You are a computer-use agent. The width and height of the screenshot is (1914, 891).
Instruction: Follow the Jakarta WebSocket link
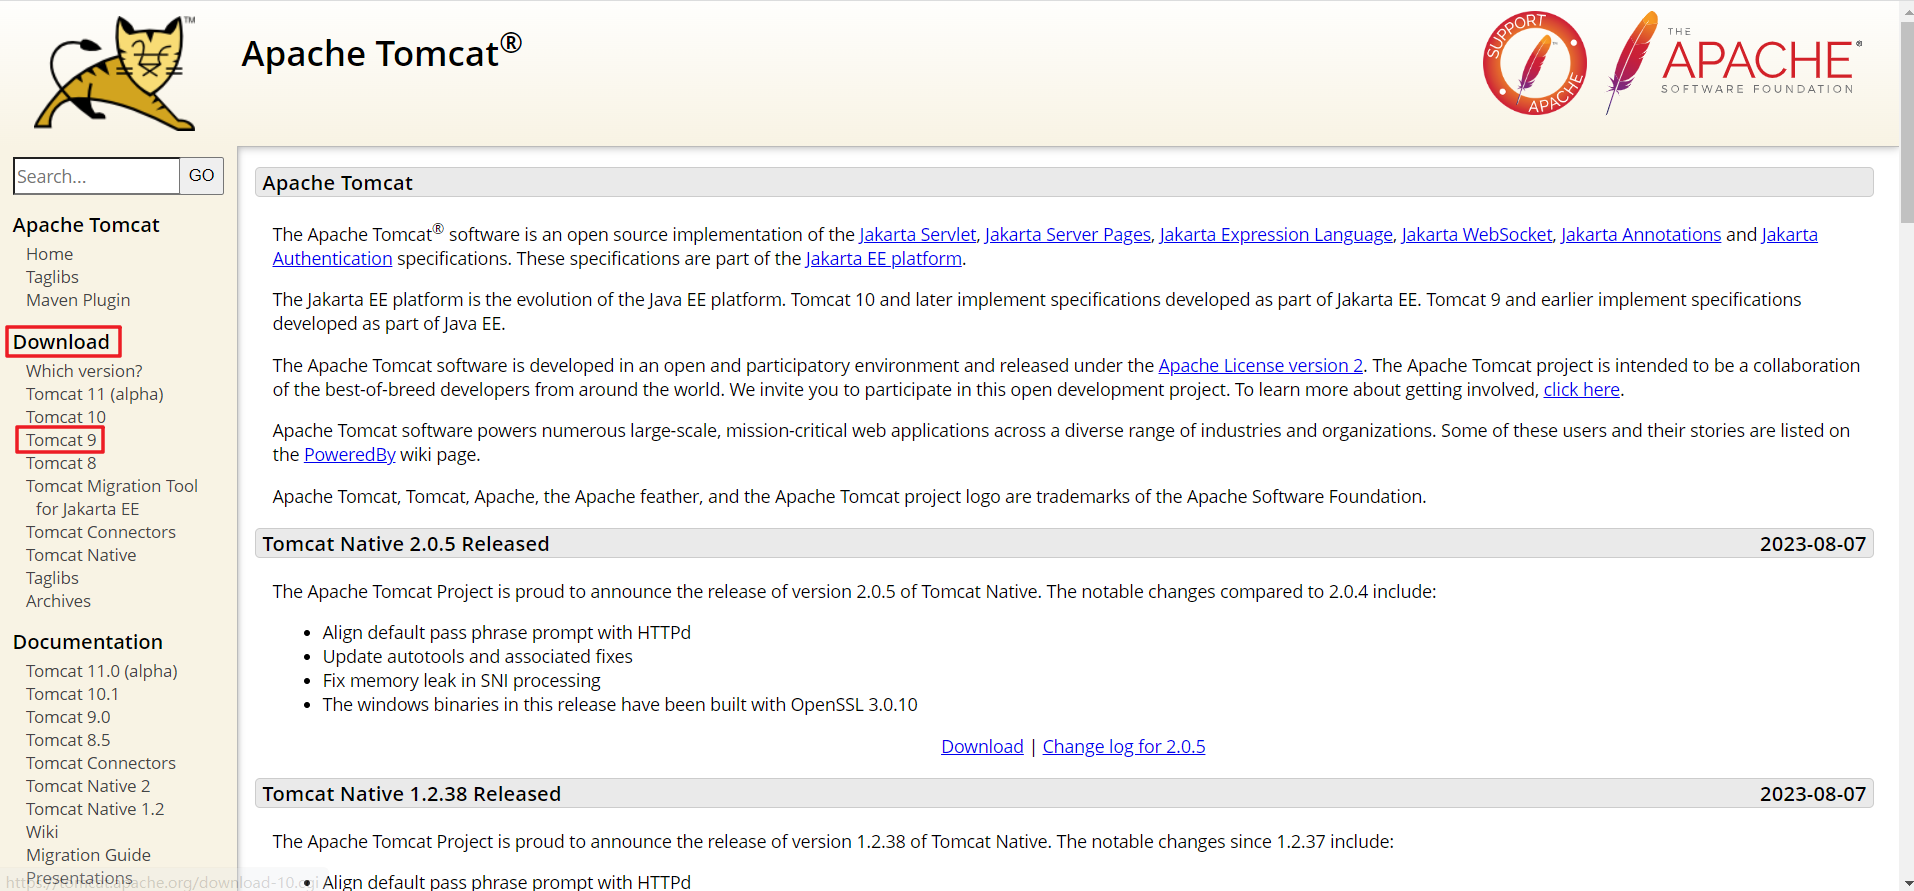tap(1476, 234)
